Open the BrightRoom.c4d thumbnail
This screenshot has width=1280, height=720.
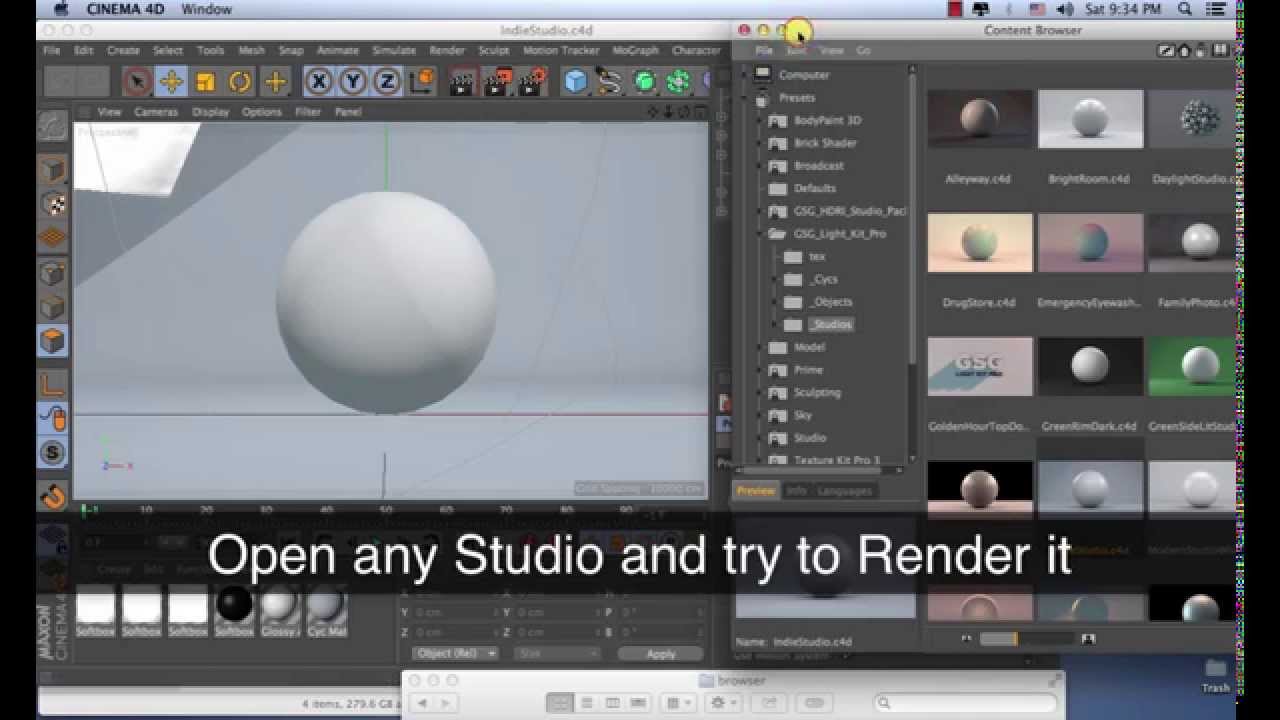[x=1090, y=119]
